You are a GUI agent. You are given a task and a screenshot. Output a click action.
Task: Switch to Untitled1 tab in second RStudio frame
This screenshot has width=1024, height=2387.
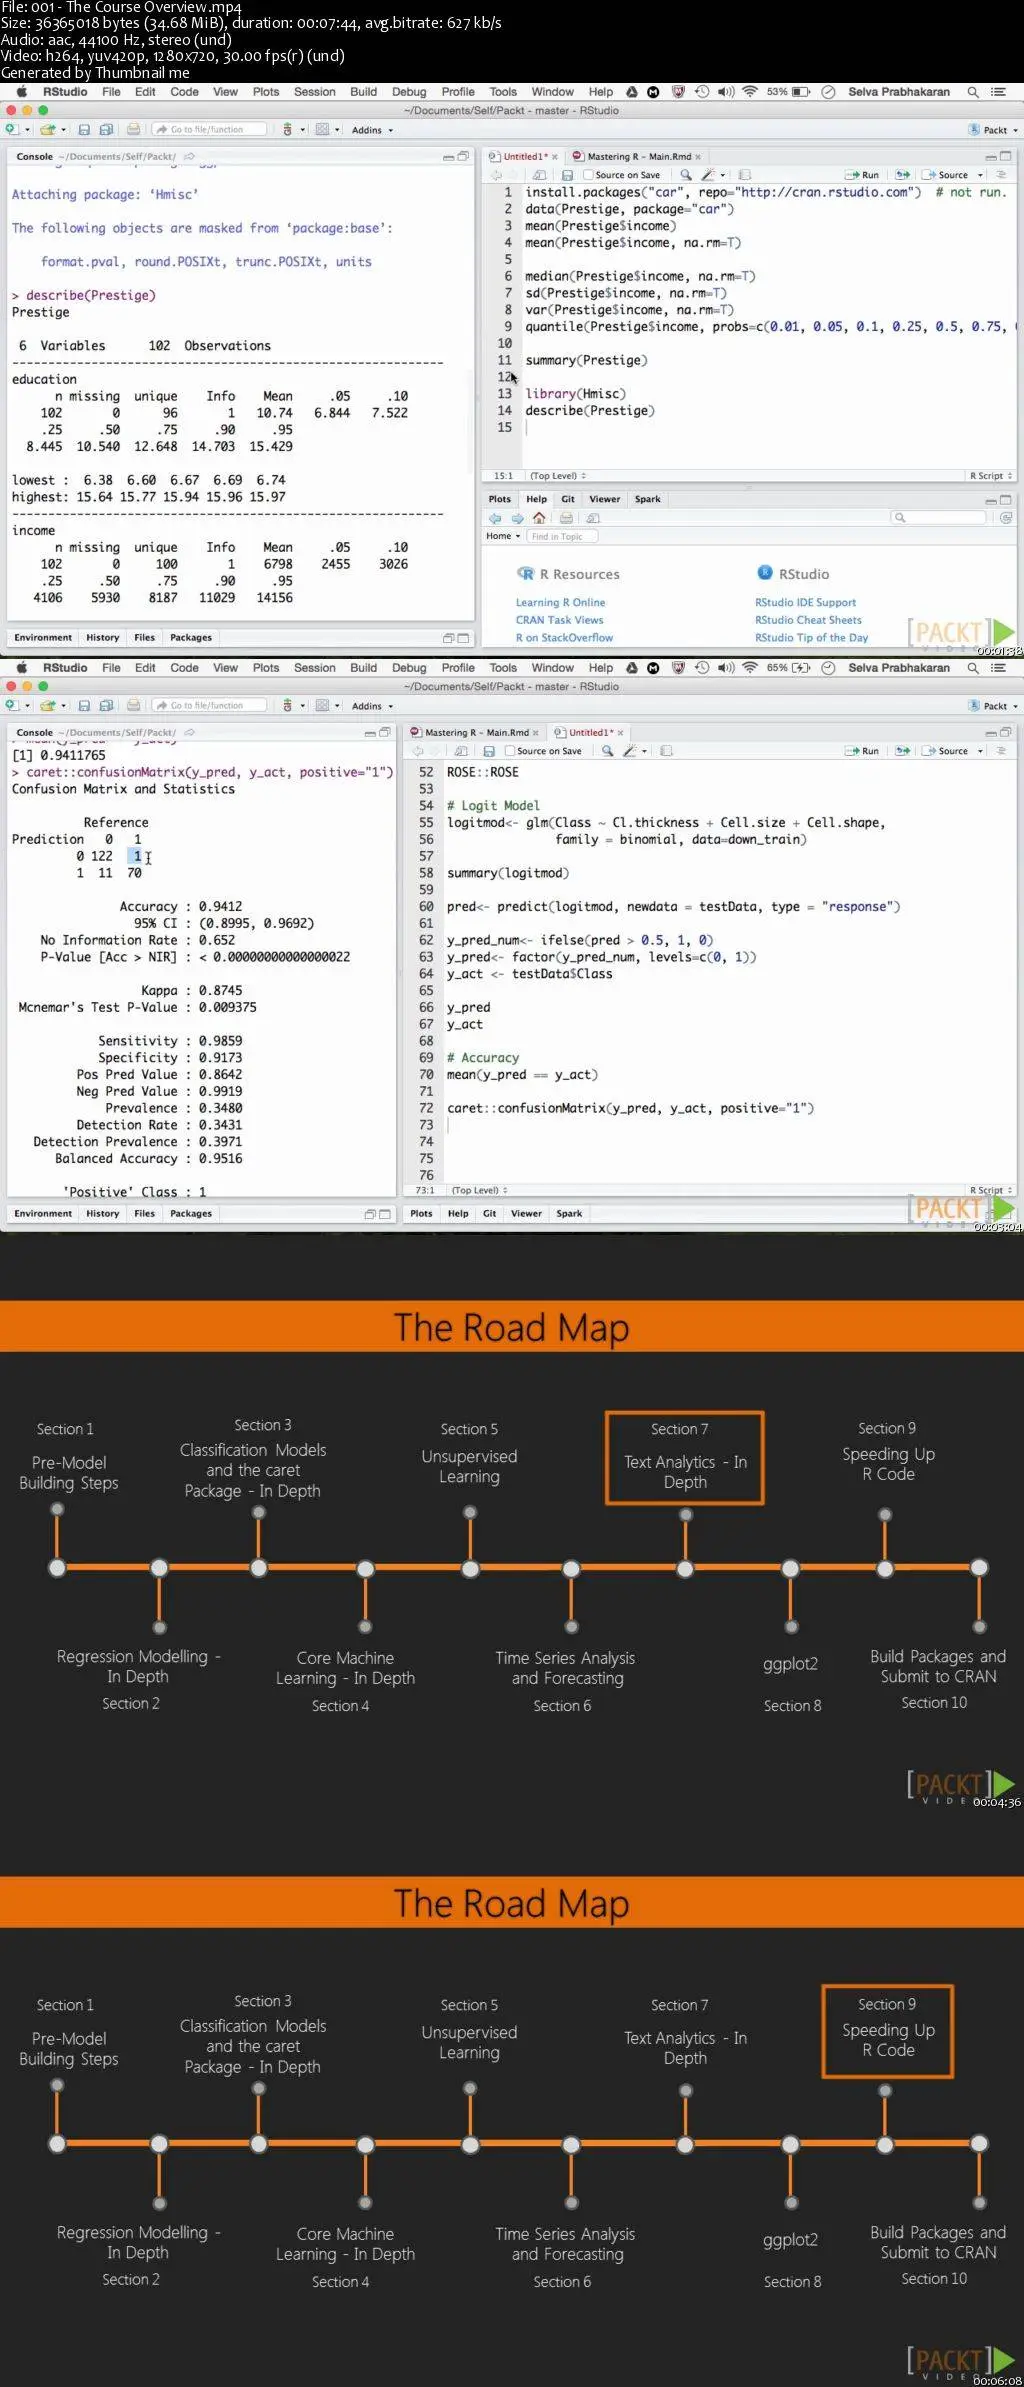coord(589,732)
